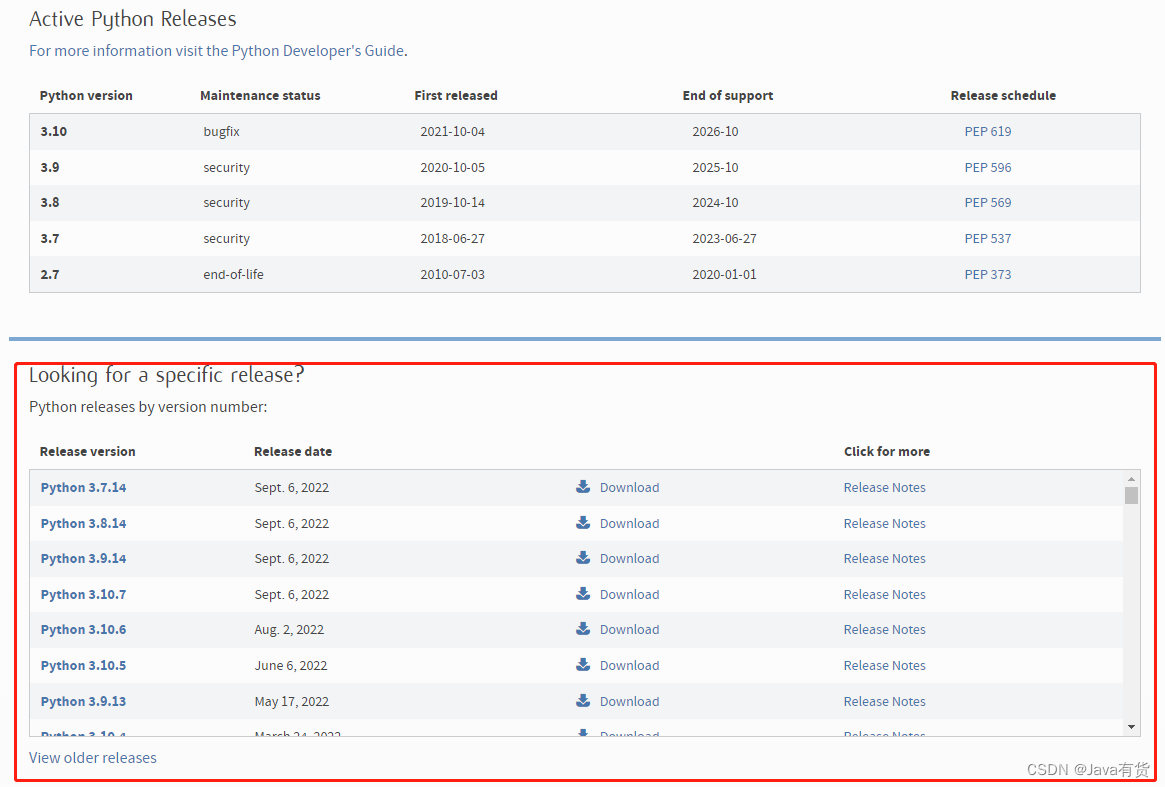The image size is (1165, 787).
Task: Open the Python 3.9.13 release page
Action: (83, 701)
